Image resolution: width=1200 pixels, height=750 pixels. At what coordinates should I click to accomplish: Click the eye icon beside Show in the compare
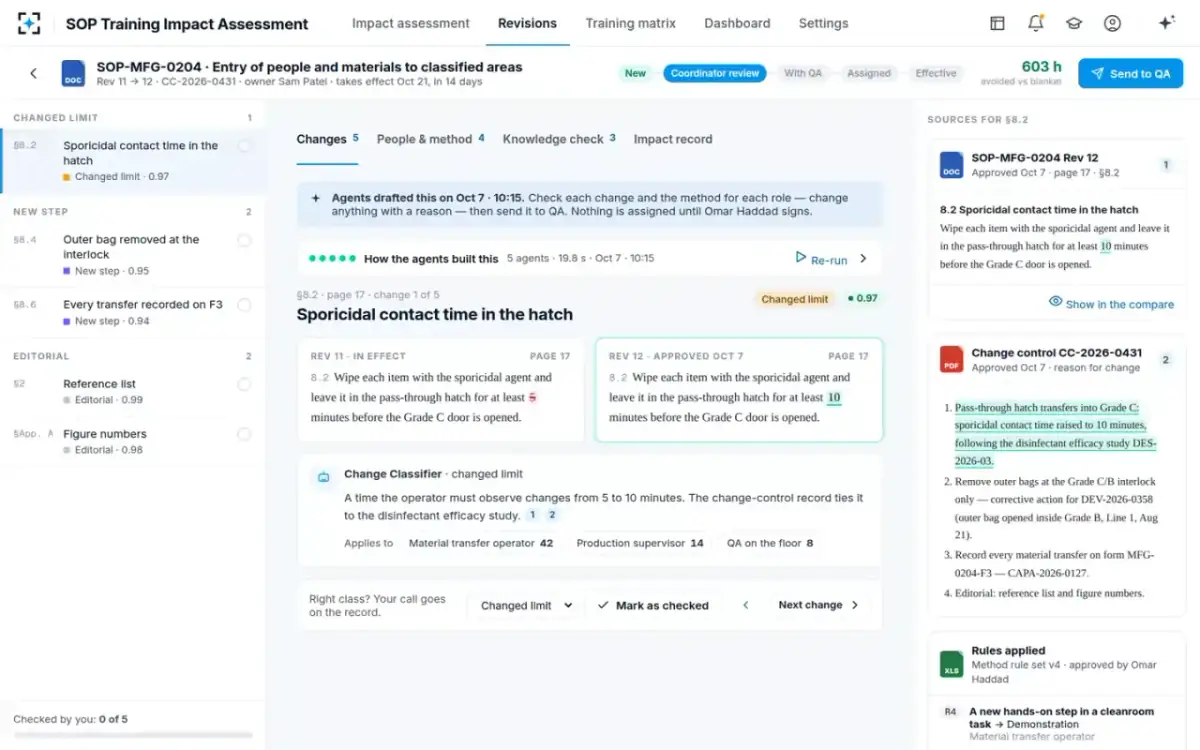point(1055,302)
